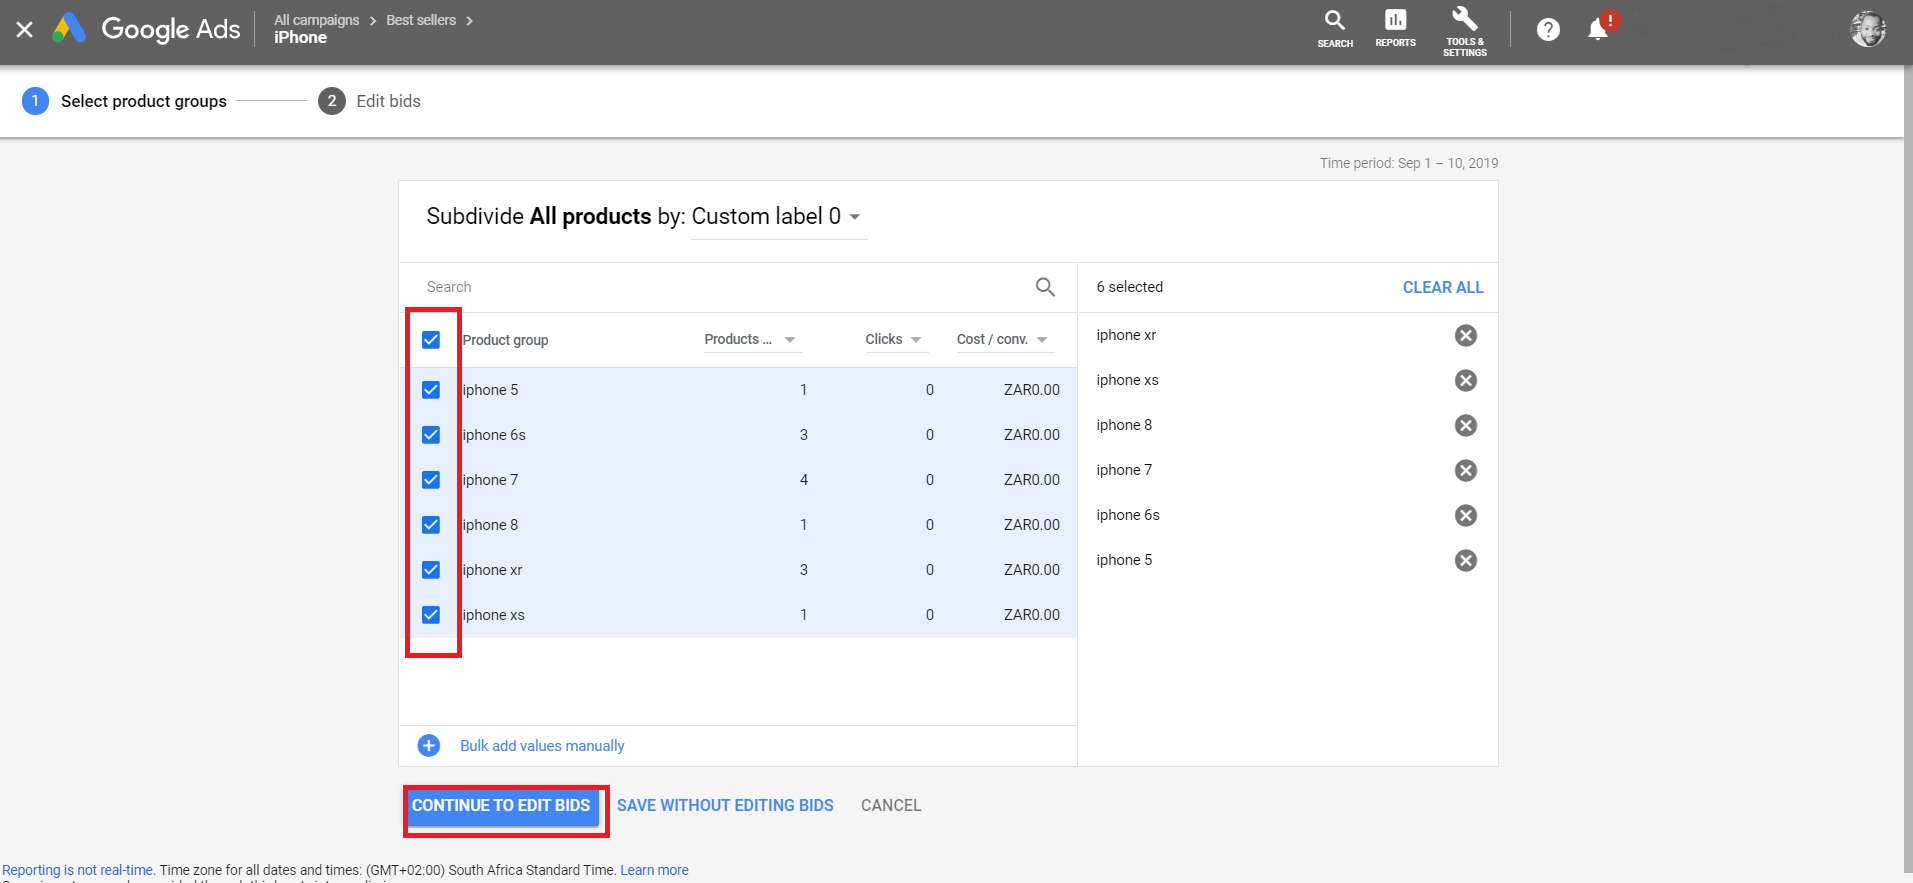Screen dimensions: 1913x883
Task: Click Clear All selected items
Action: [1443, 287]
